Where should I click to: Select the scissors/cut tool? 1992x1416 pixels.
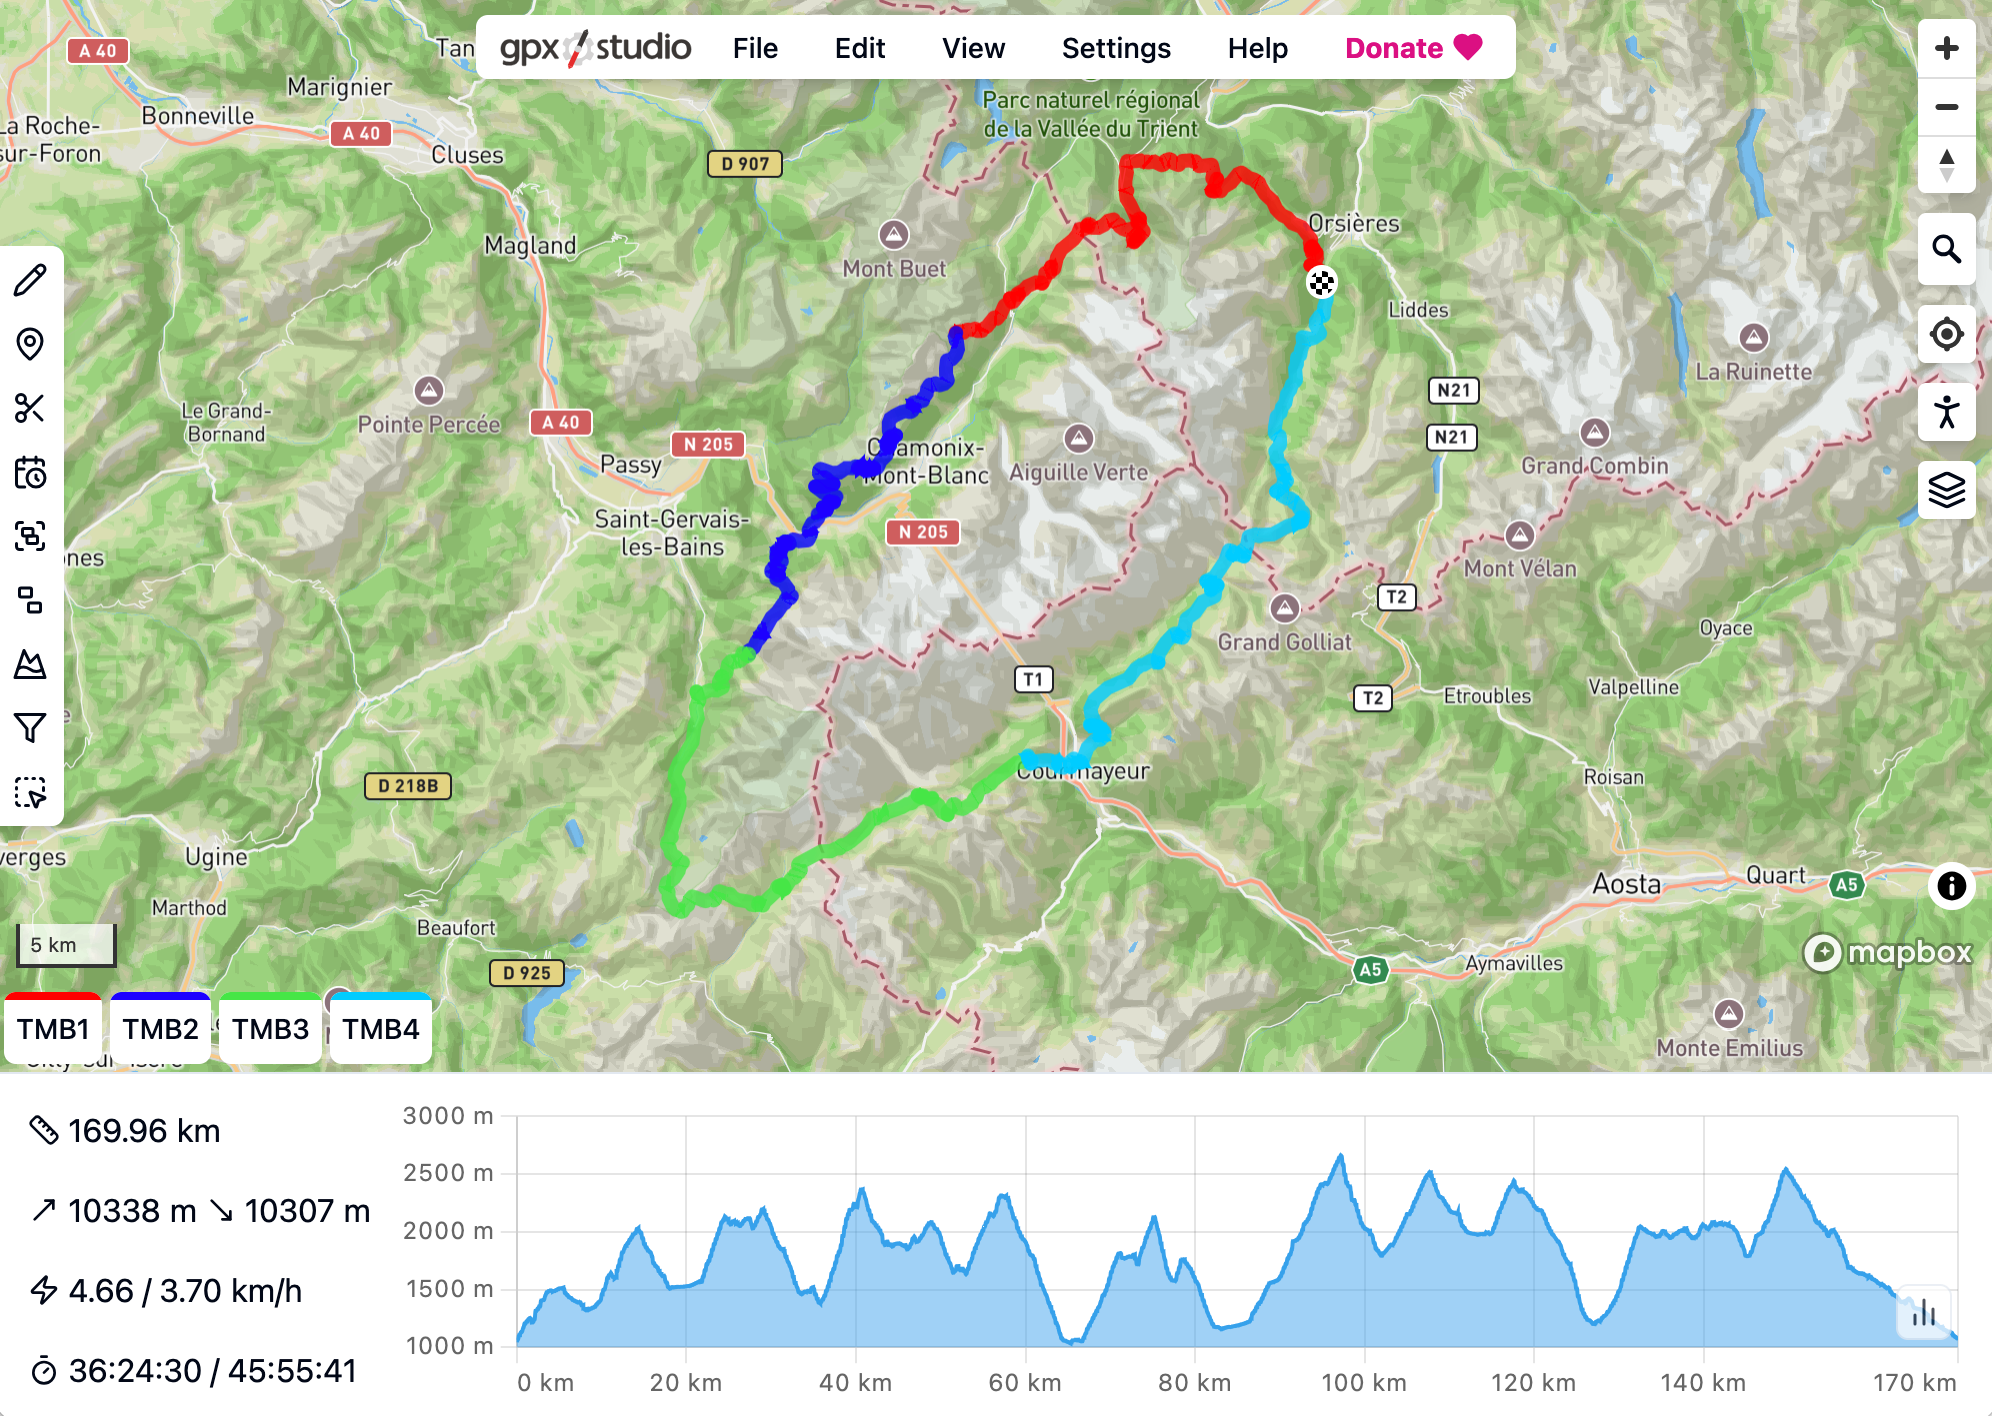coord(32,405)
